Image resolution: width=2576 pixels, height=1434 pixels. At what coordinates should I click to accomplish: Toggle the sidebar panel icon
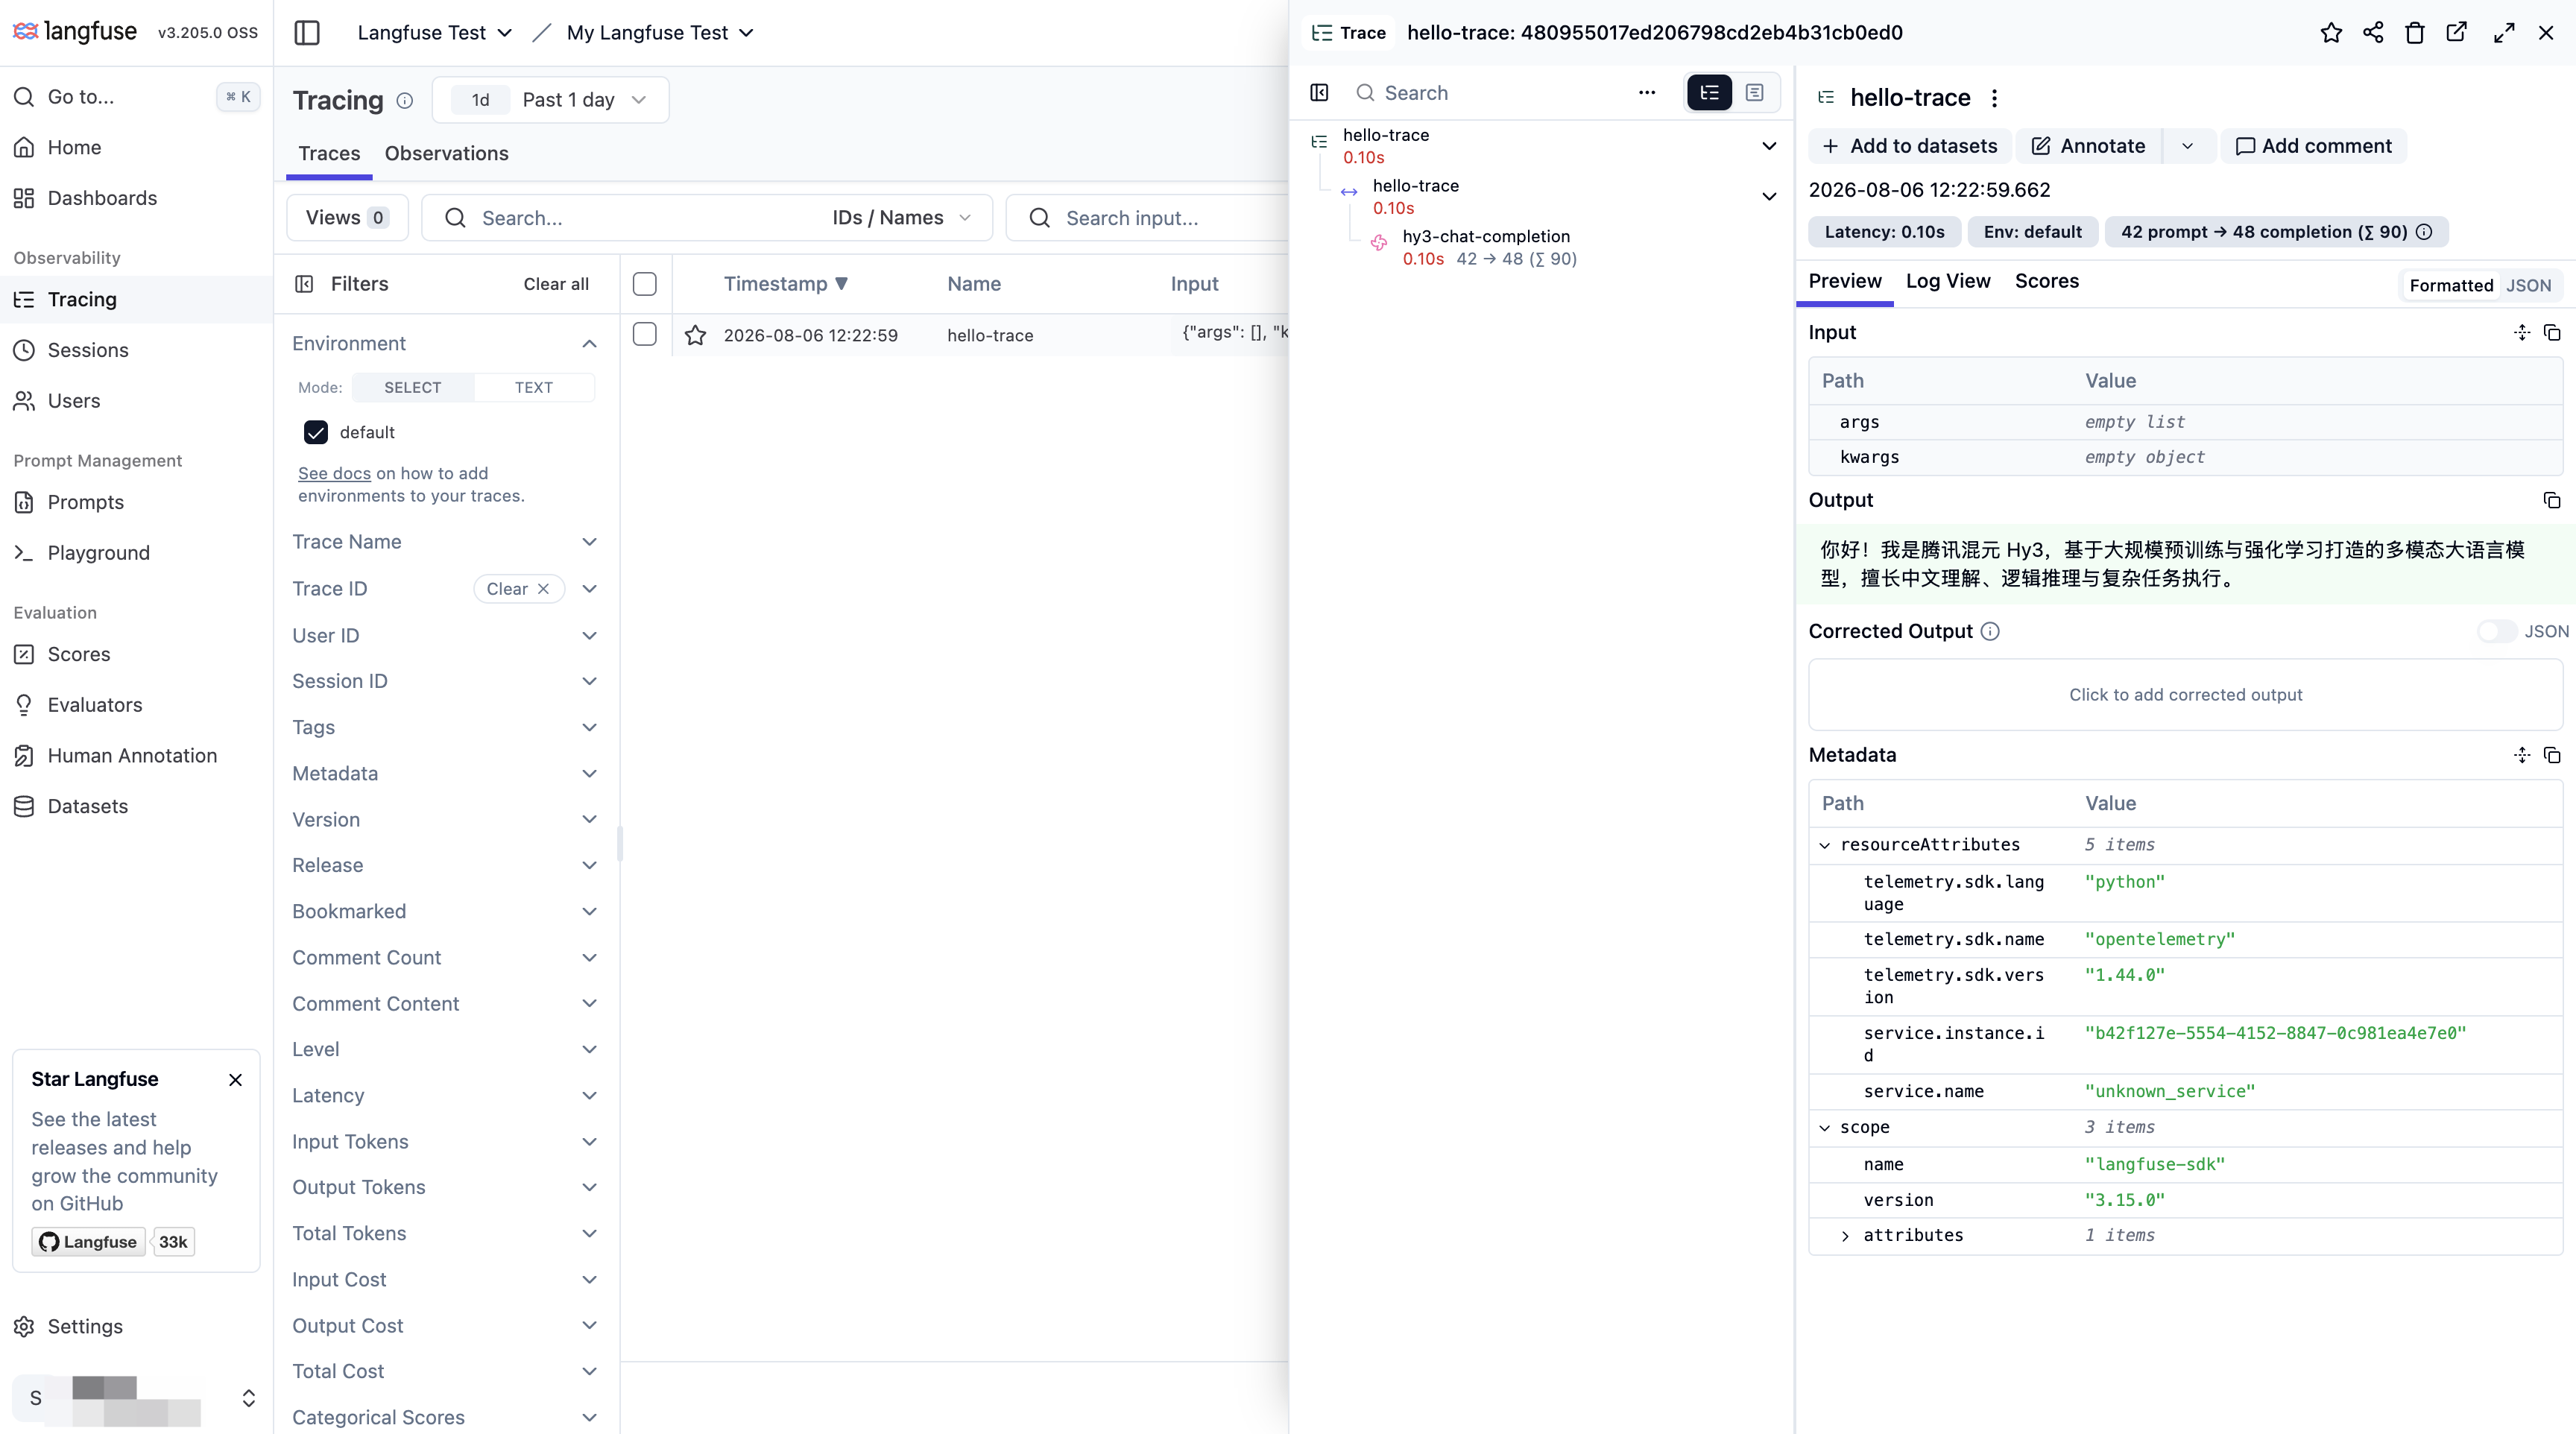(307, 33)
